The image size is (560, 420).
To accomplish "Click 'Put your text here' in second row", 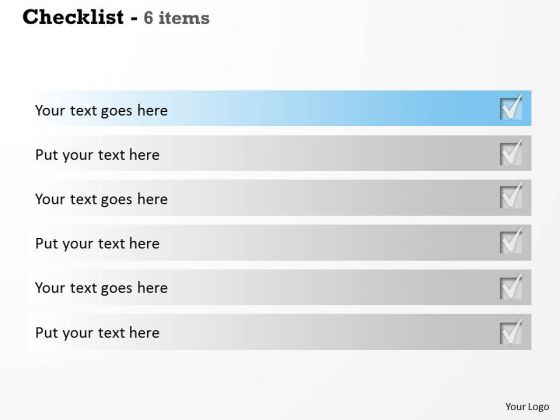I will 97,155.
